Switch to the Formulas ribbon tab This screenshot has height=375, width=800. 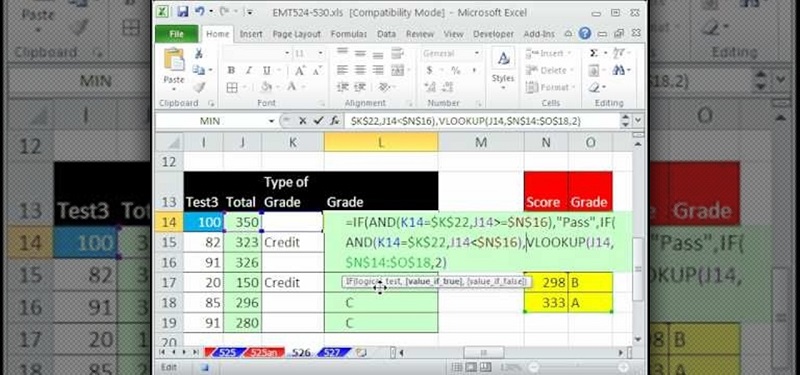[348, 34]
